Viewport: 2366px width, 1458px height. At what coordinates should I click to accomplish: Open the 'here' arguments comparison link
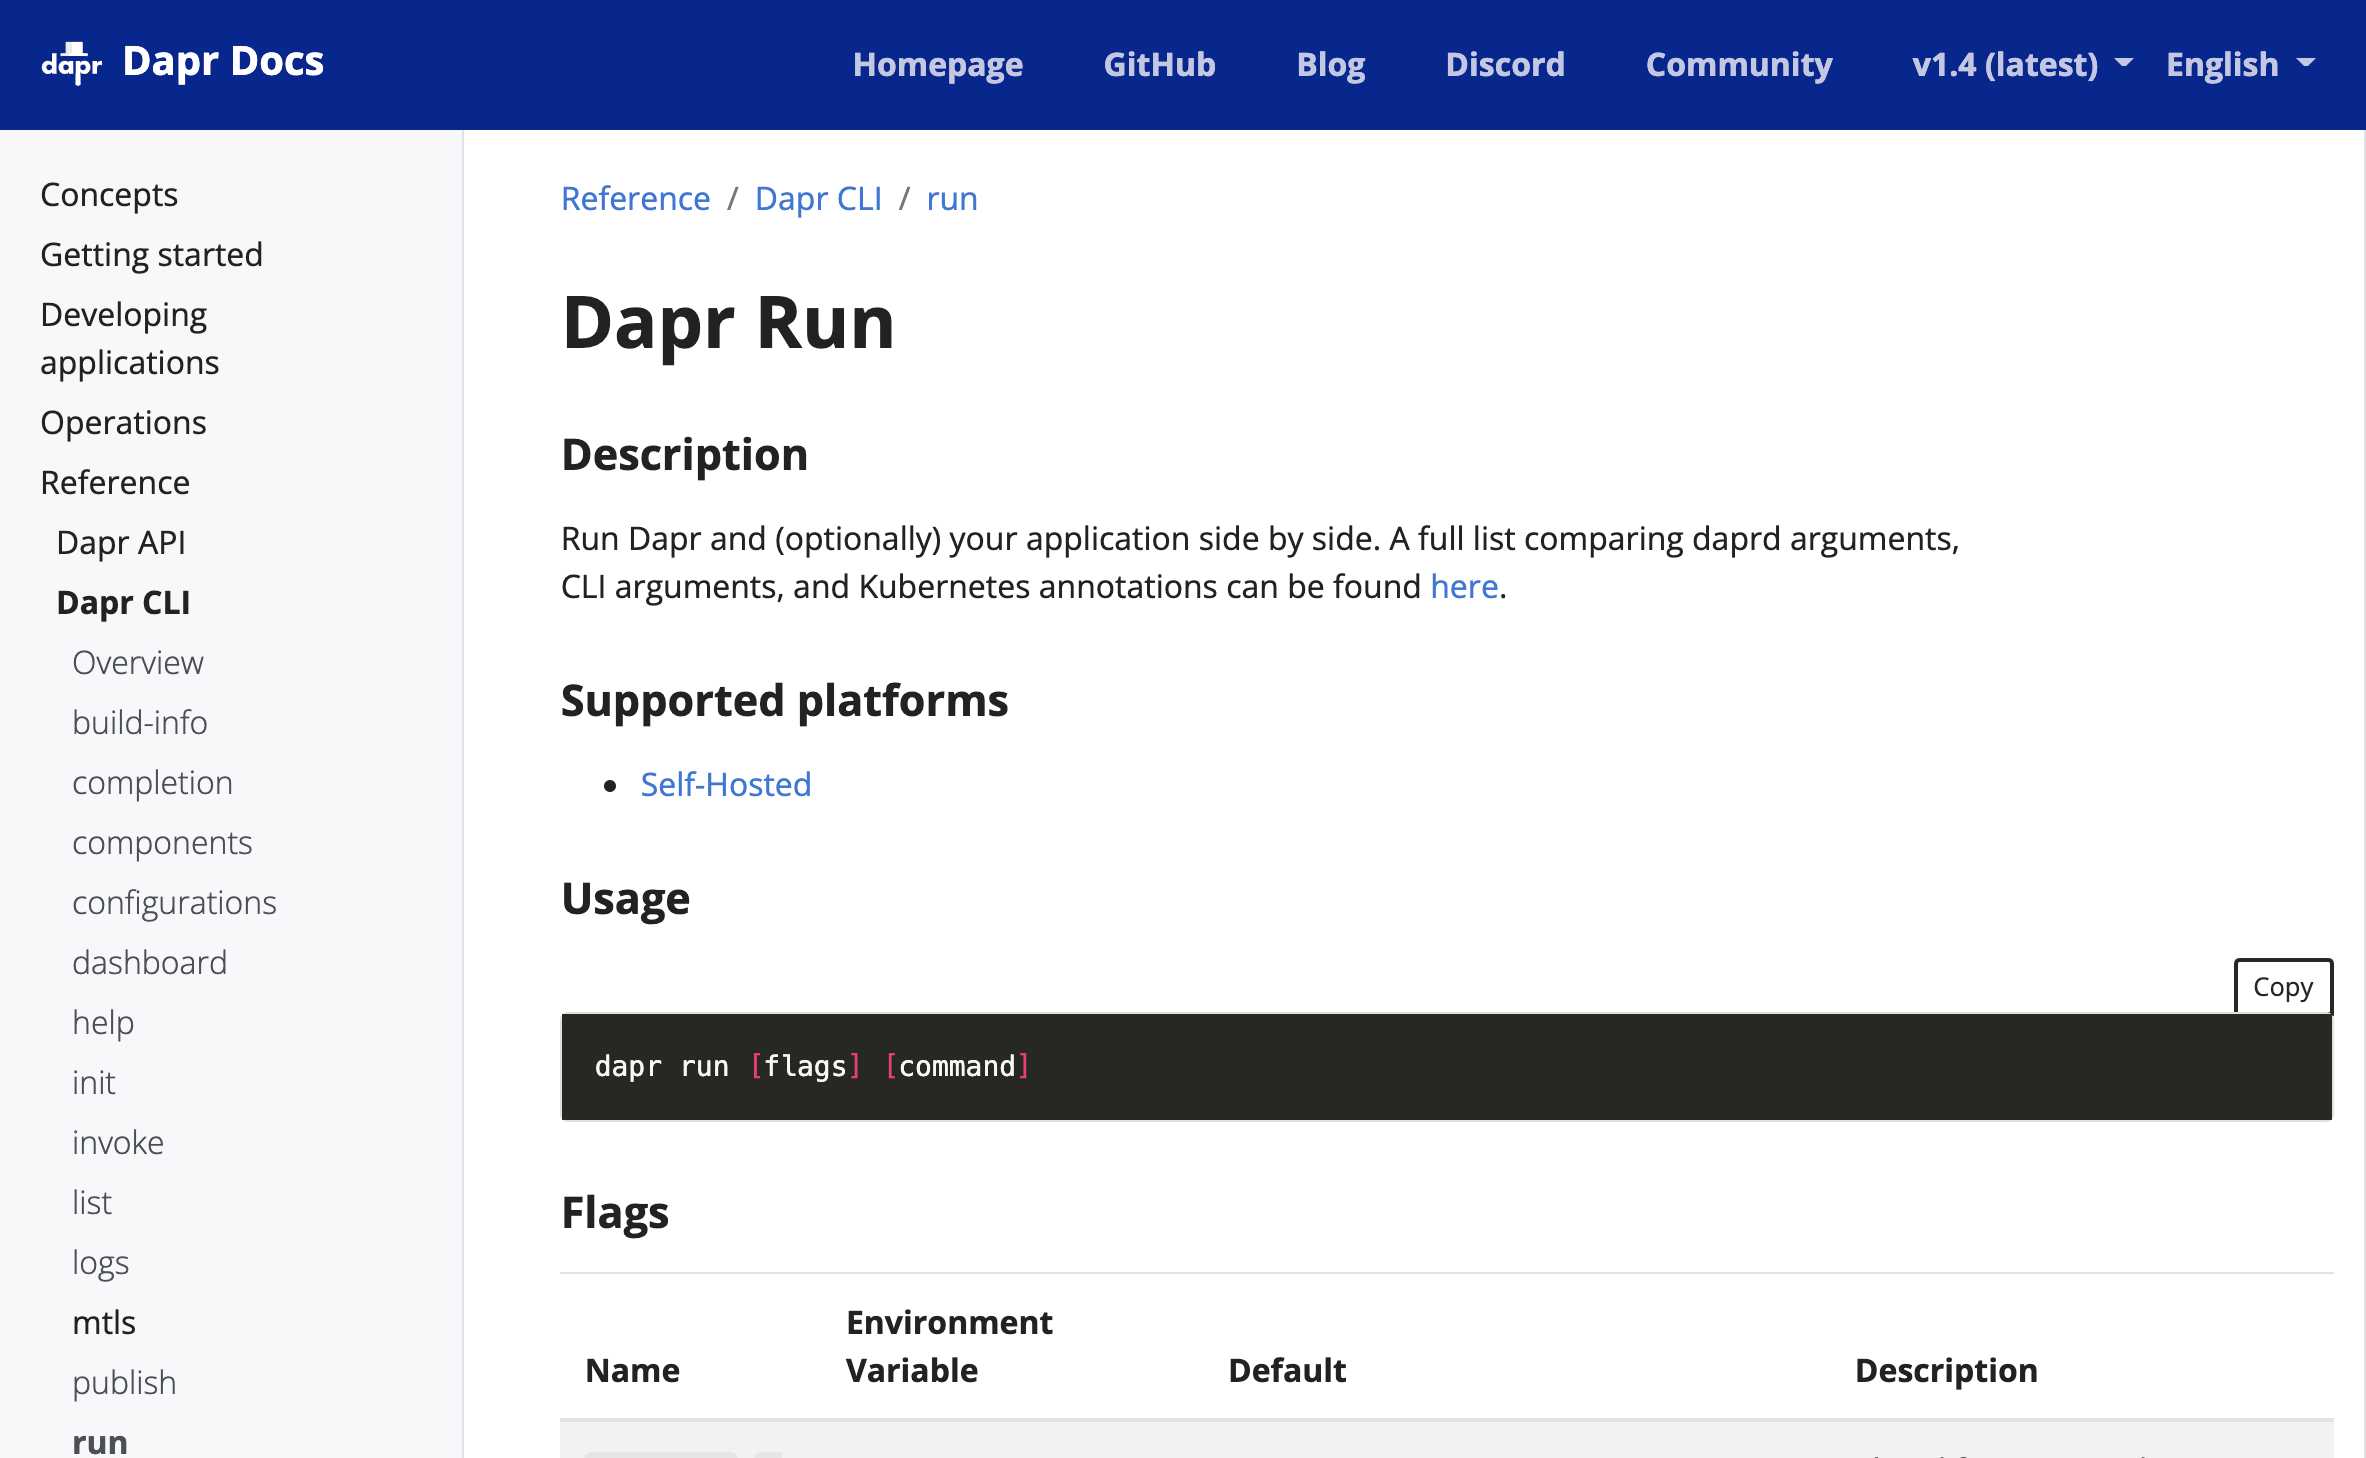(1464, 587)
